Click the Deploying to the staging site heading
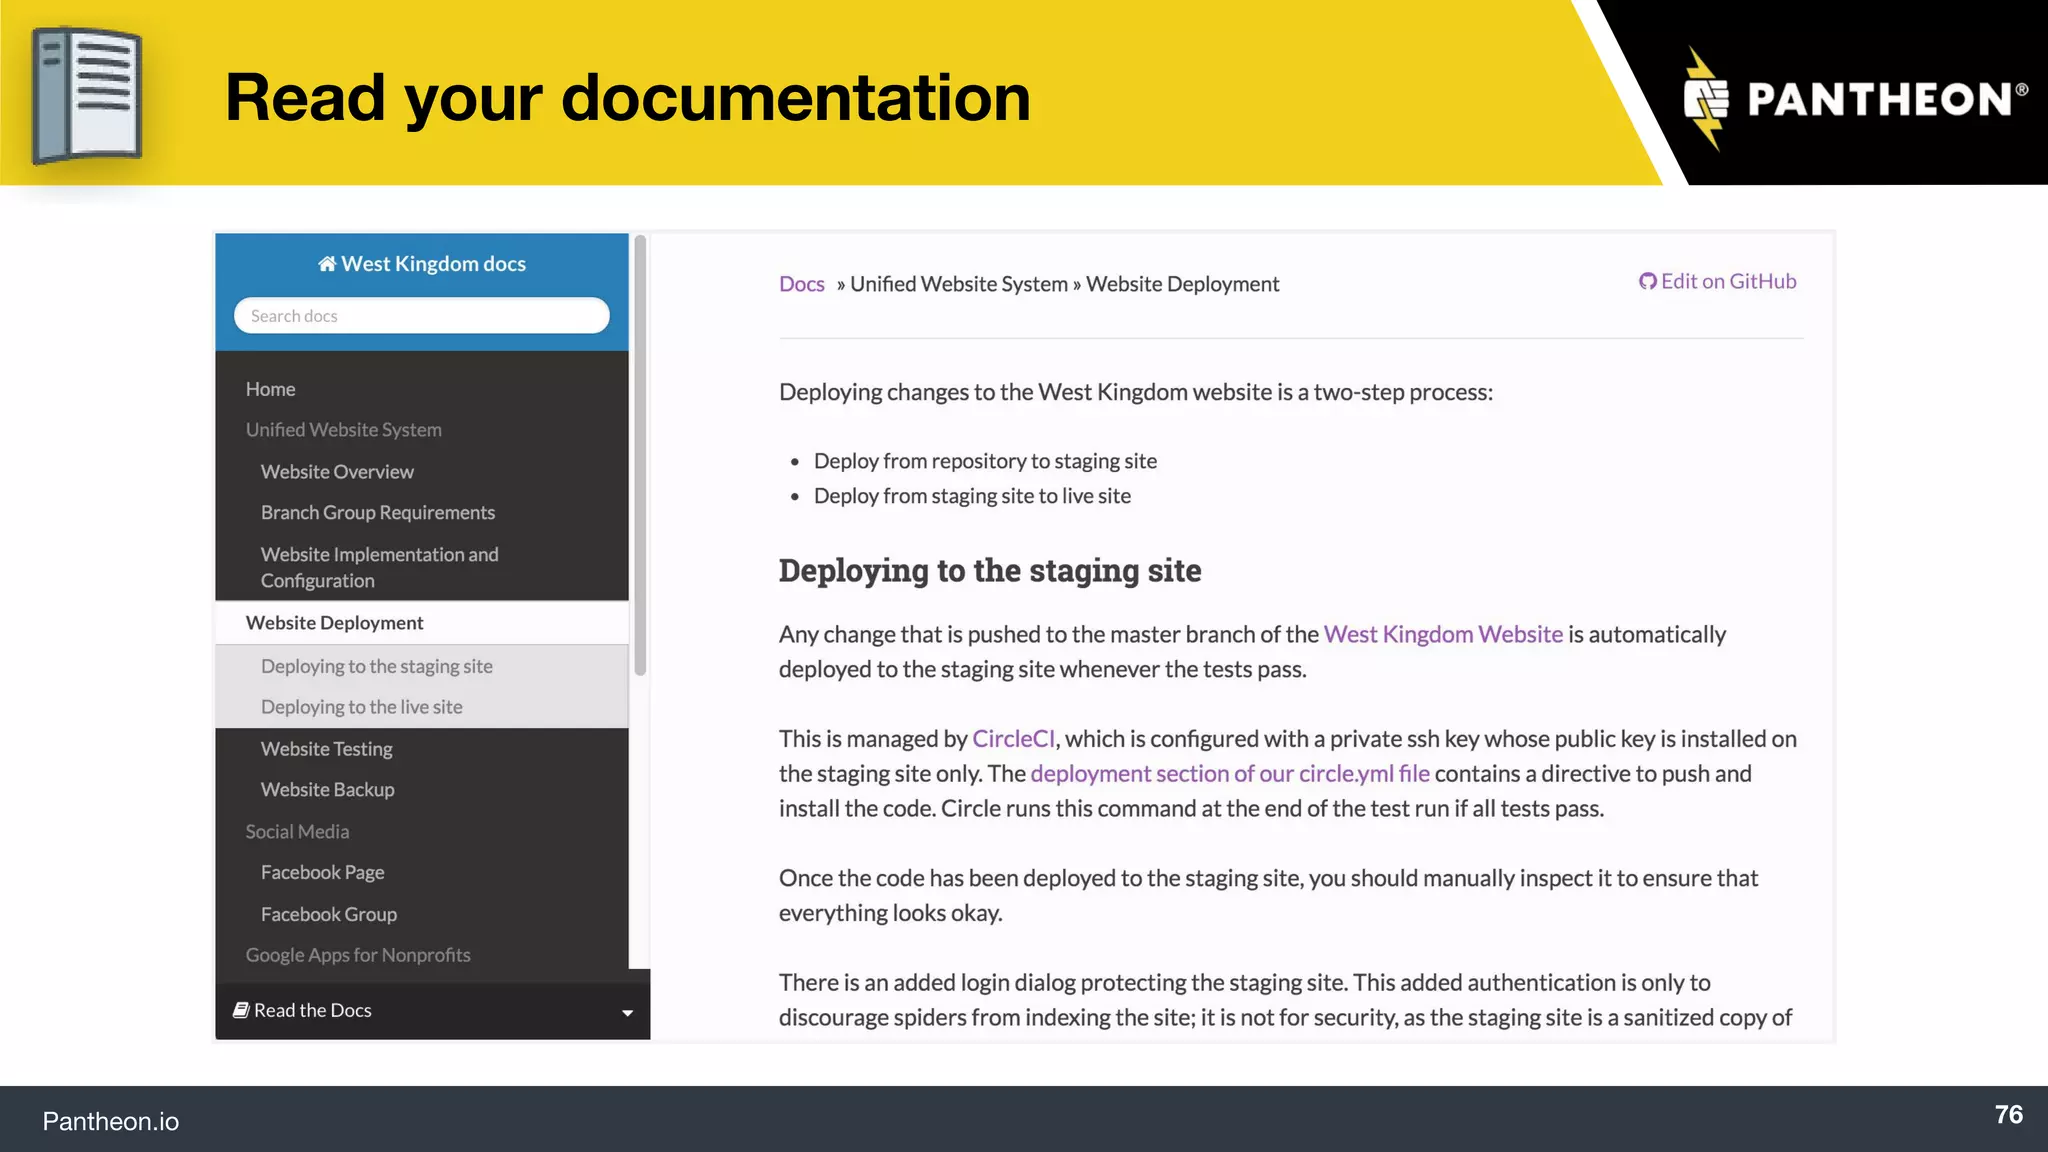 [x=989, y=570]
